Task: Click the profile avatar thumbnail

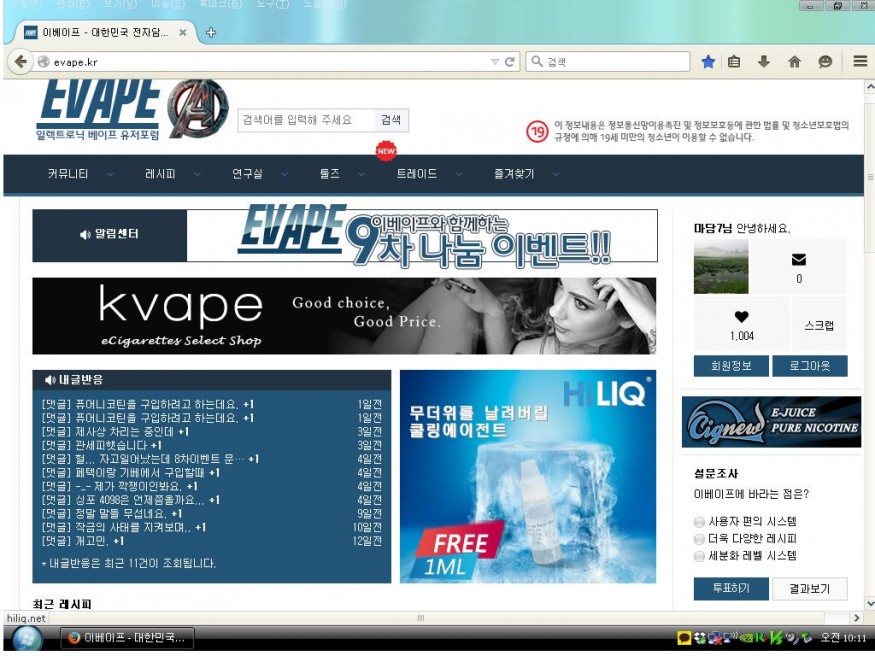Action: point(721,267)
